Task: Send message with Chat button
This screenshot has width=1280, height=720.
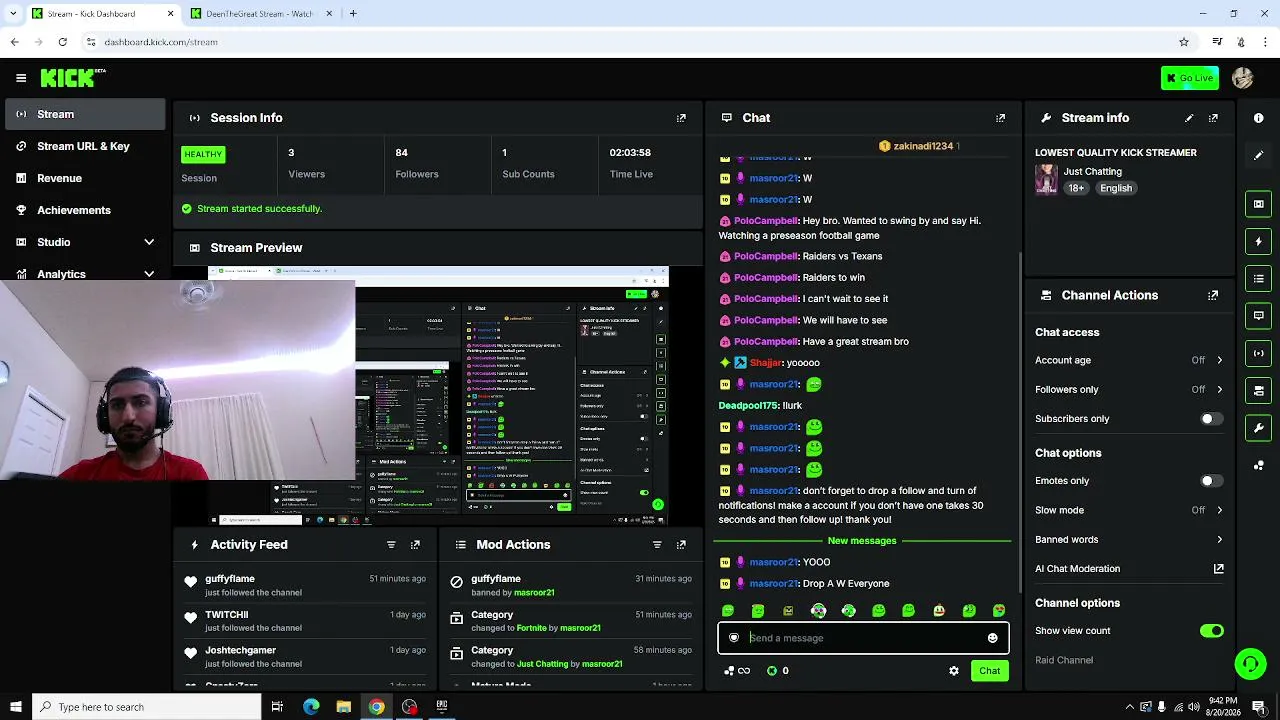Action: click(x=989, y=671)
